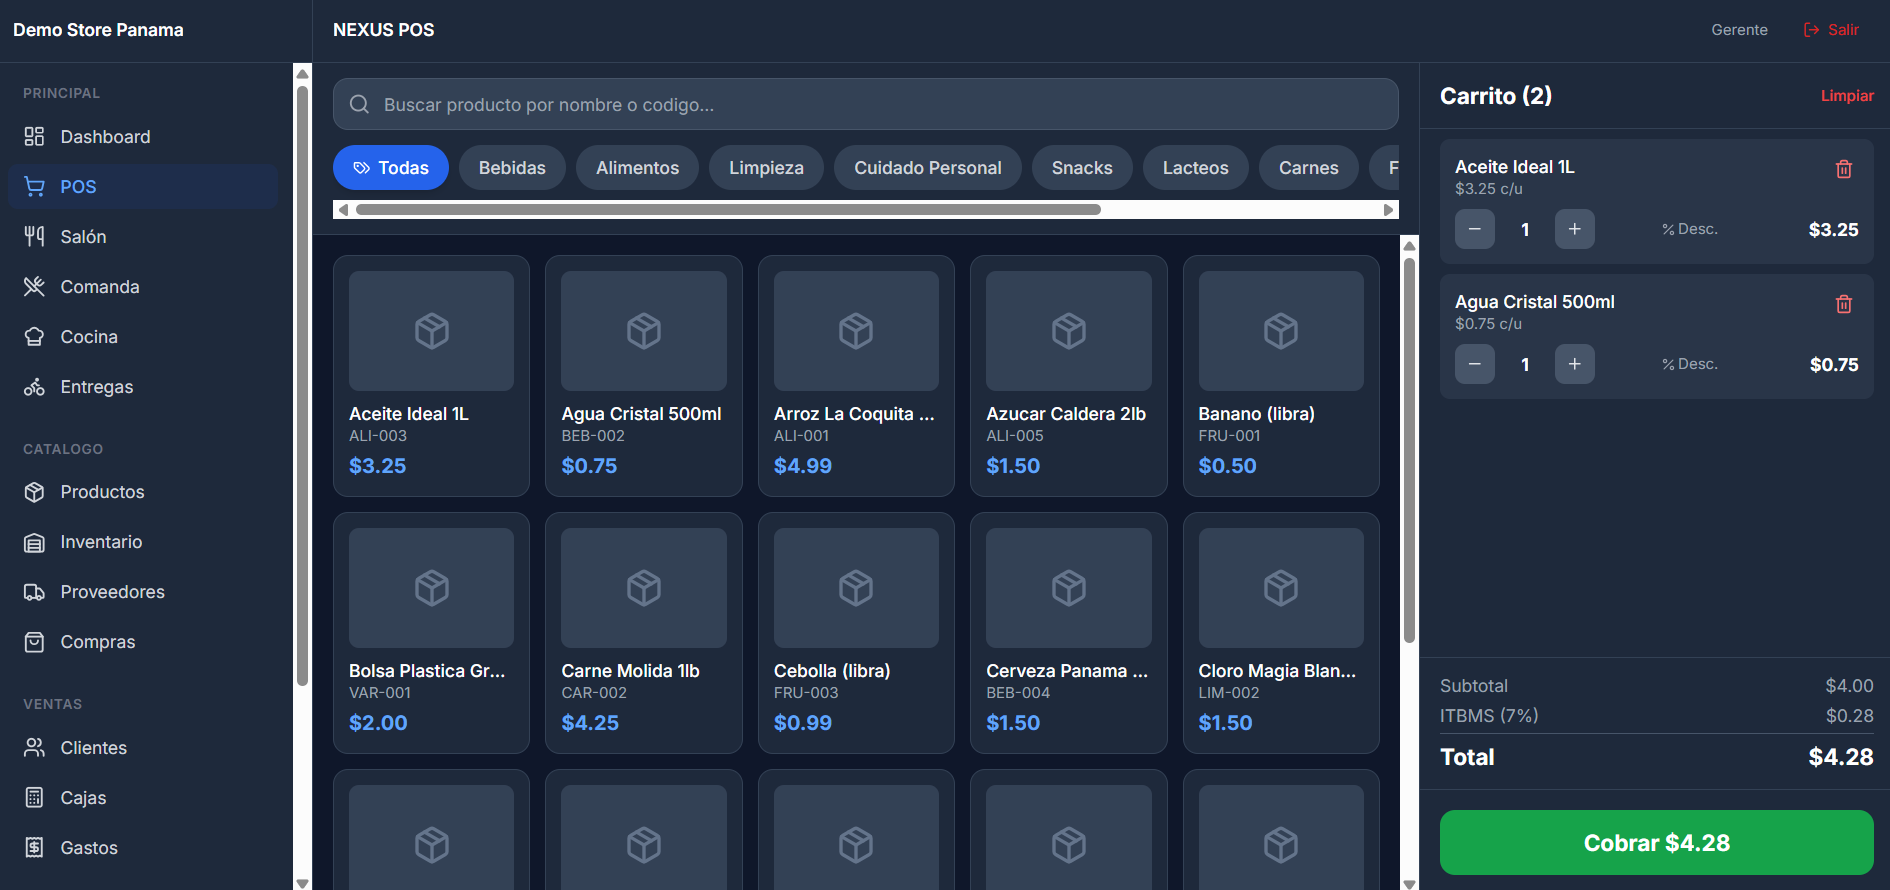Viewport: 1890px width, 890px height.
Task: Open the Cocina kitchen view
Action: [x=89, y=337]
